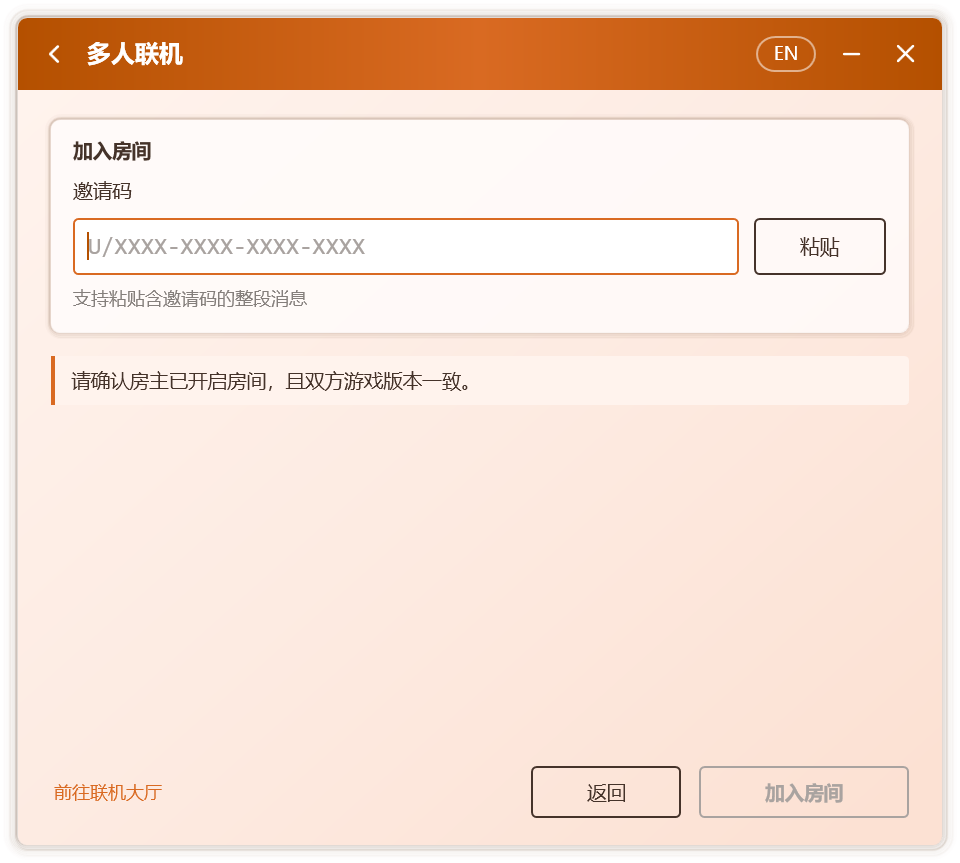Click the 加入房间 card heading
Screen dimensions: 960x863
click(112, 151)
